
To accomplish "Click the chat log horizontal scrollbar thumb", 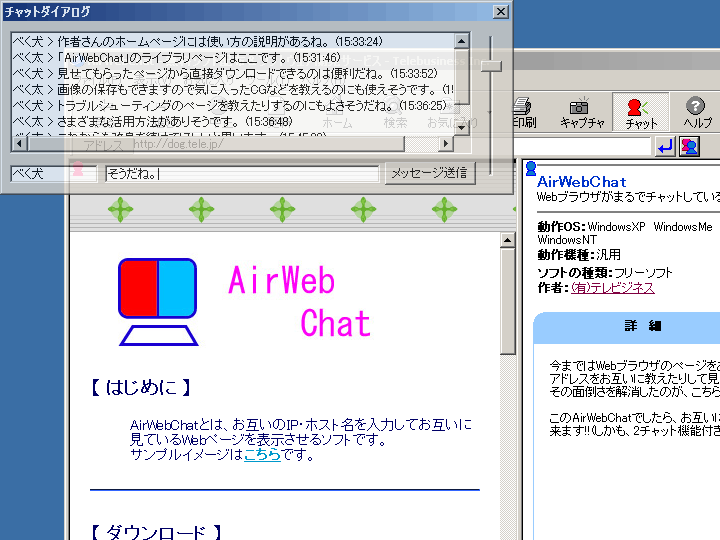I will (216, 144).
